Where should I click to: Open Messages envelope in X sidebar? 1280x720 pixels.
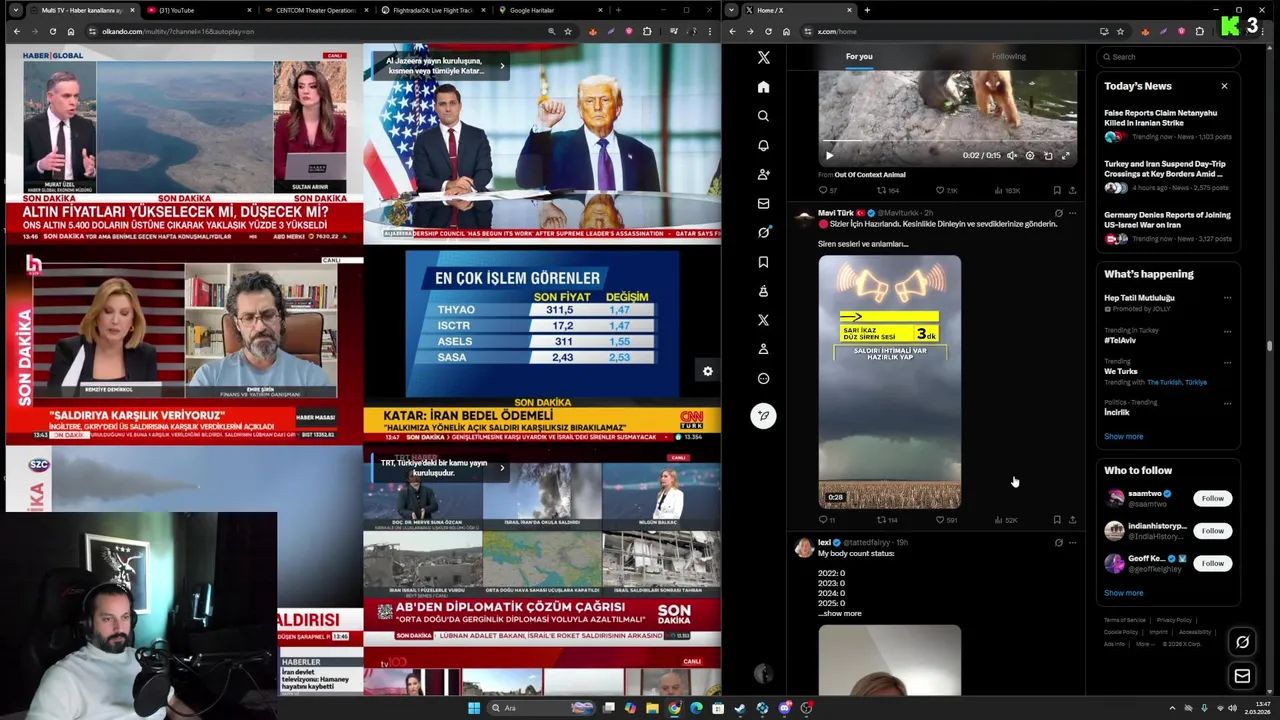(x=763, y=203)
